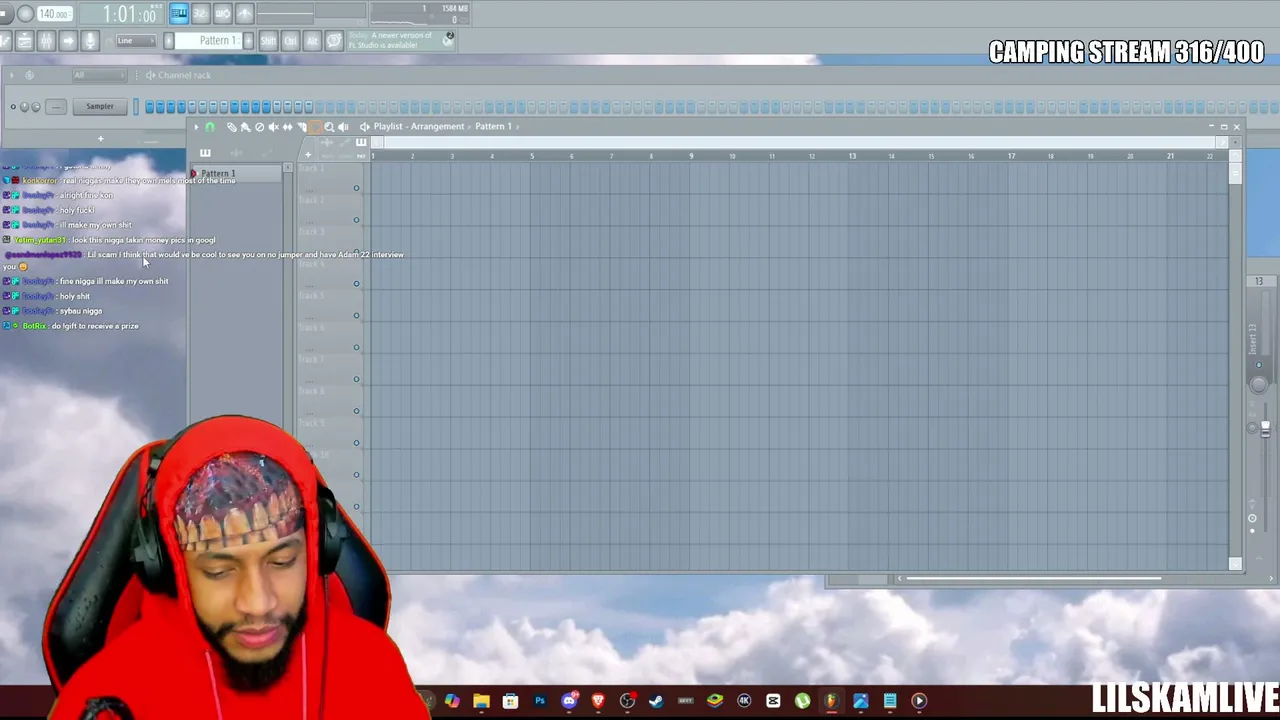This screenshot has width=1280, height=720.
Task: Click bar 13 on the Playlist timeline
Action: (852, 156)
